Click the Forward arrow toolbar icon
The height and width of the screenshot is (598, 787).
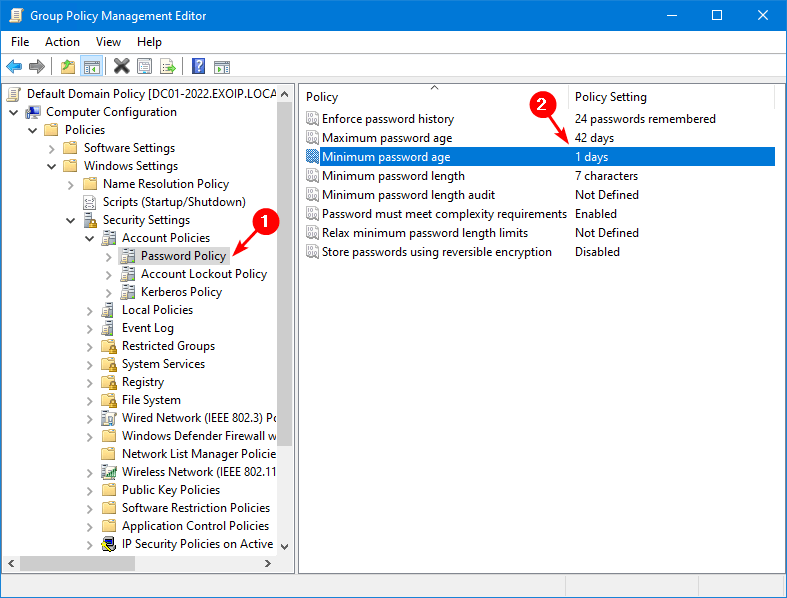(37, 67)
